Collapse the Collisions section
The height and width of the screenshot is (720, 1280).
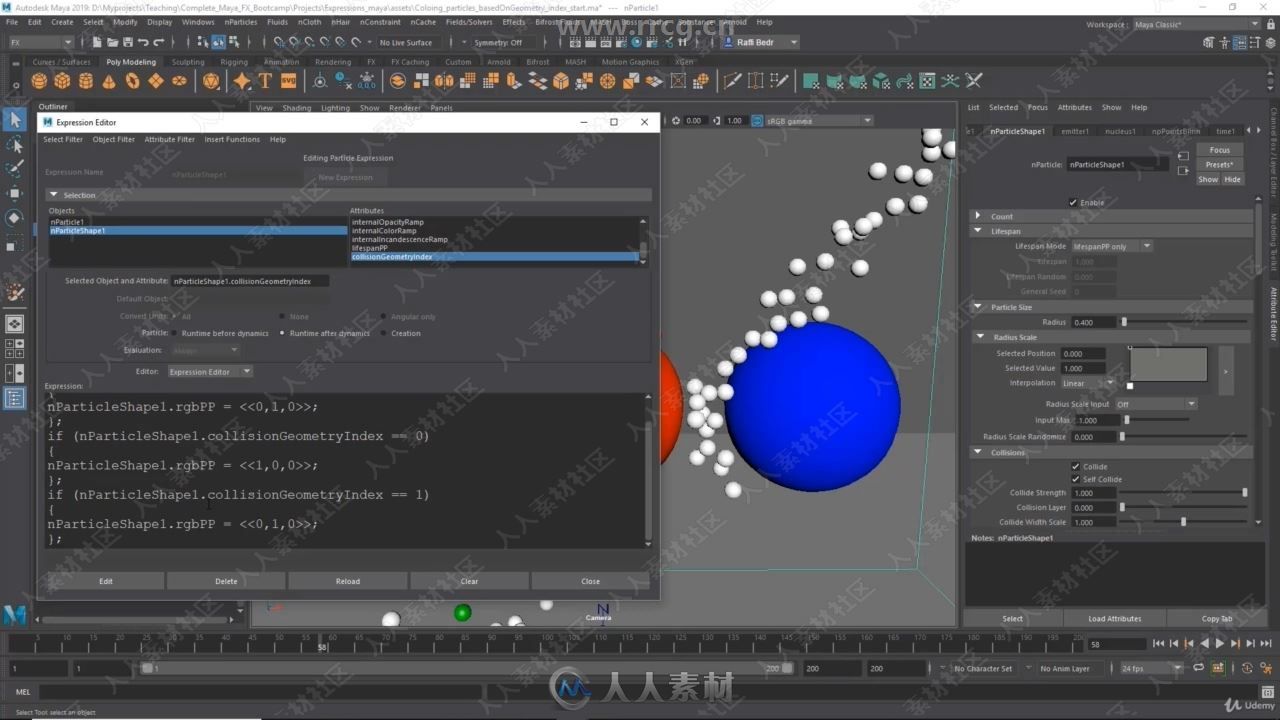click(x=978, y=452)
